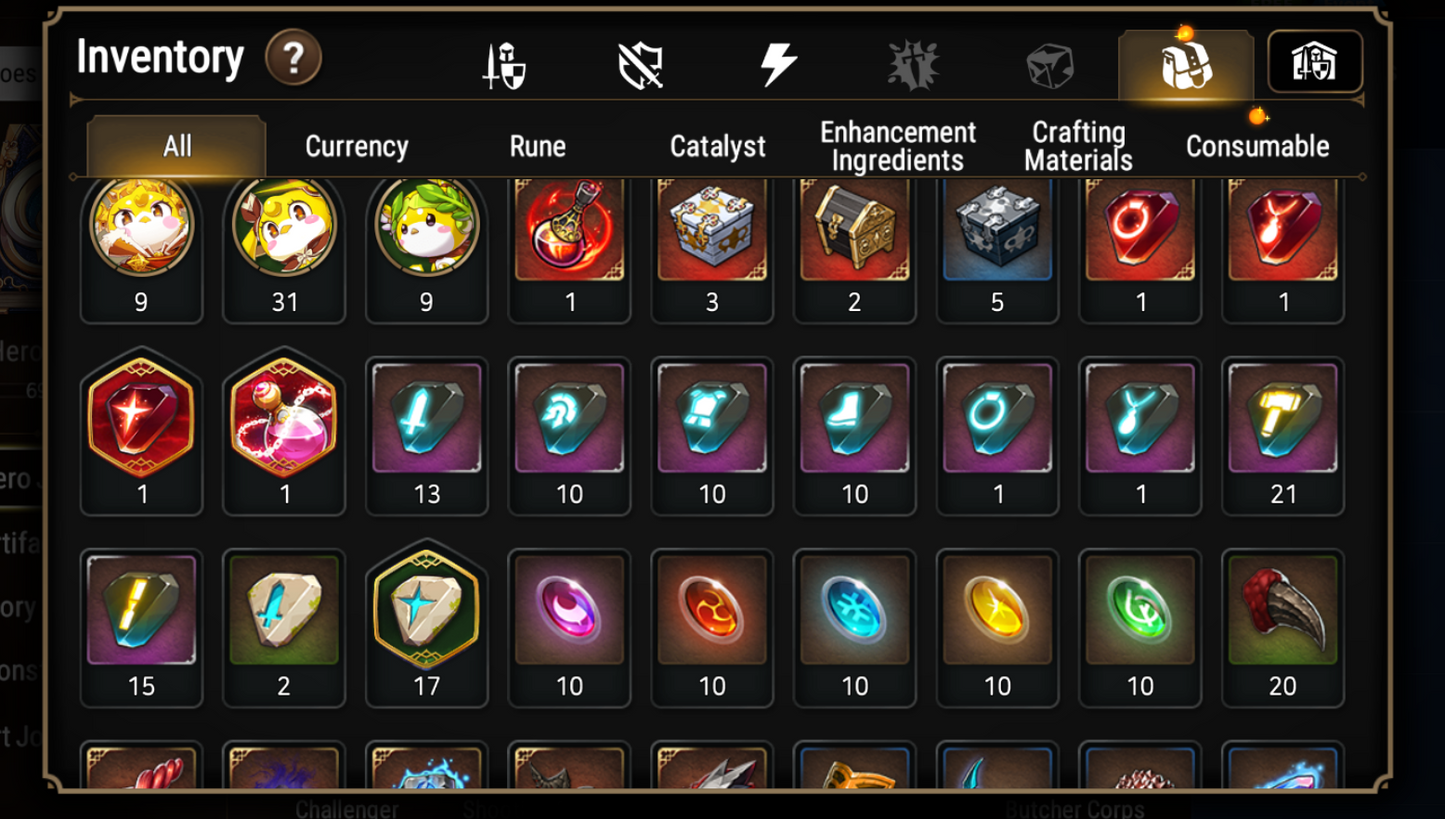
Task: Open the Catalyst tab
Action: tap(718, 147)
